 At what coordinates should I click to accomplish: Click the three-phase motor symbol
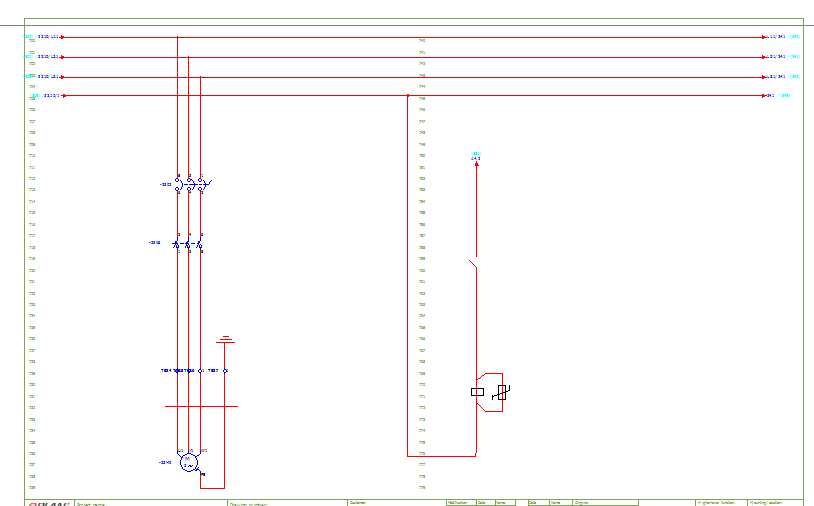pos(189,462)
